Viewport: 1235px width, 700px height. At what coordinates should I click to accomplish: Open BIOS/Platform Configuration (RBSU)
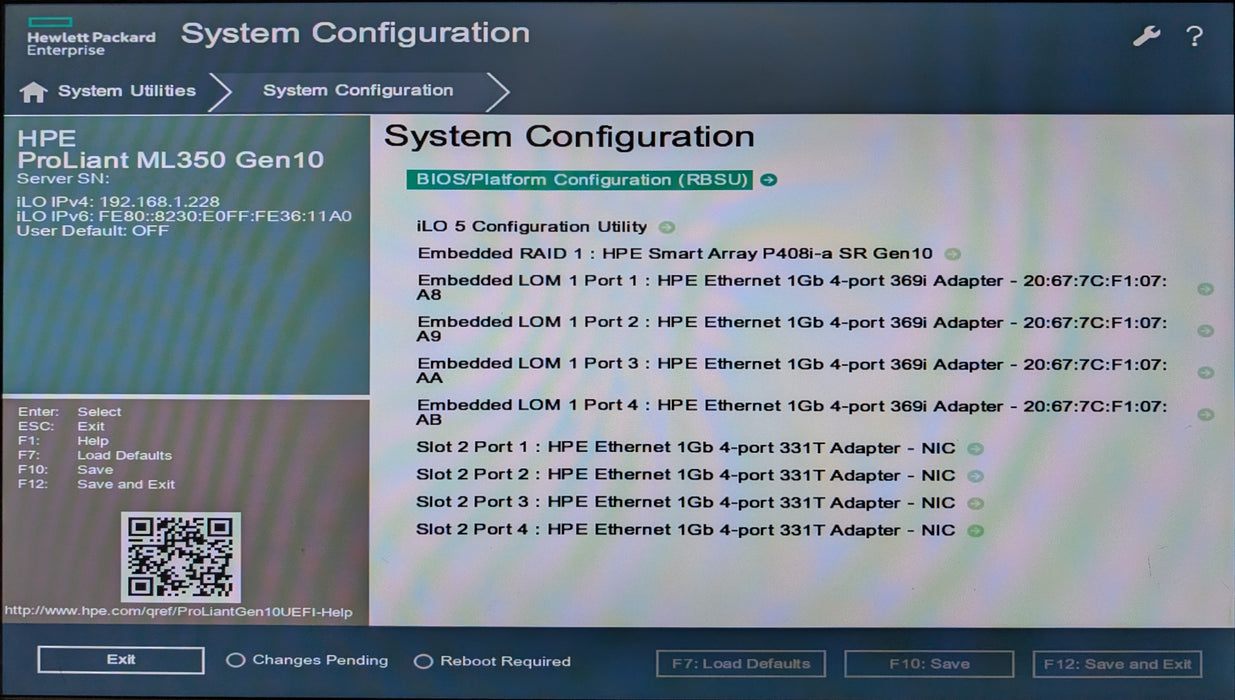click(x=578, y=180)
